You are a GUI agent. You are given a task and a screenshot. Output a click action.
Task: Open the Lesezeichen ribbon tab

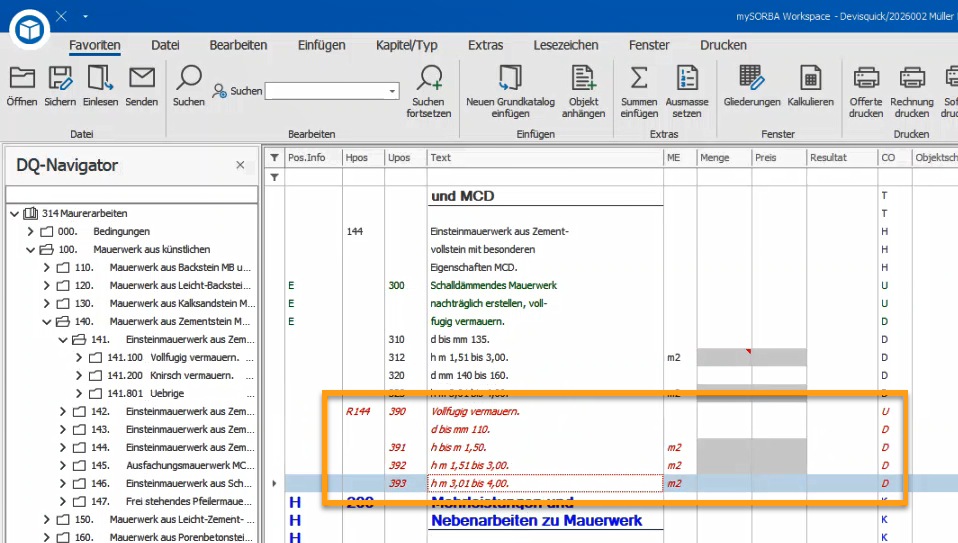click(x=566, y=45)
